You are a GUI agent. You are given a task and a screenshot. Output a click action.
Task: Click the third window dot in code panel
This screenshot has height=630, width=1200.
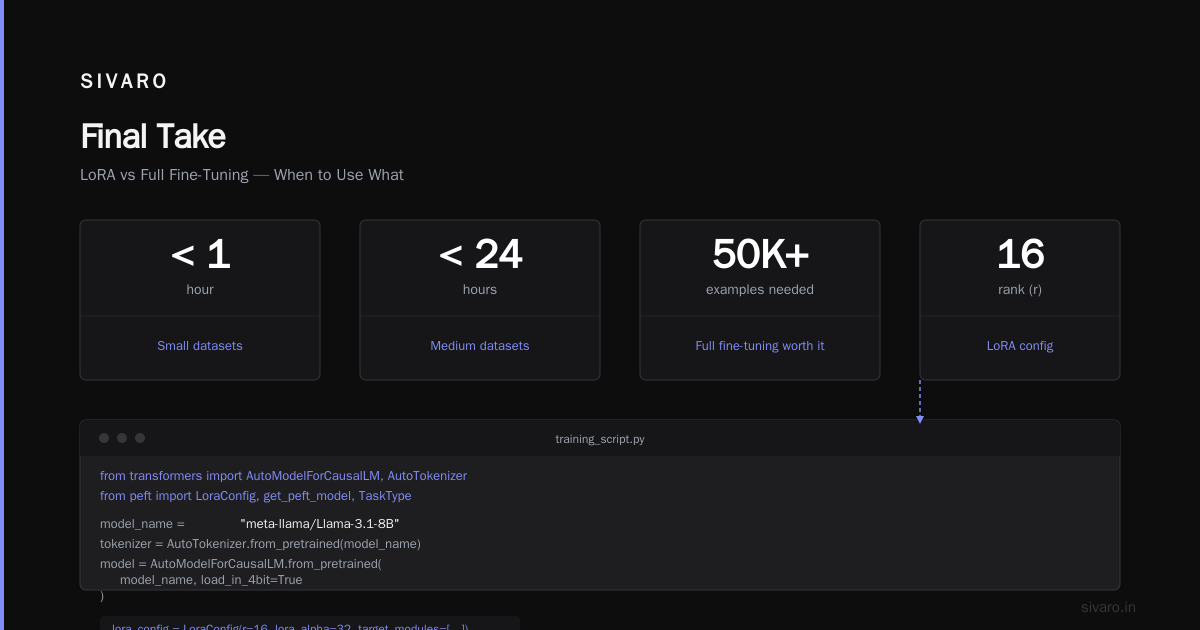(140, 438)
